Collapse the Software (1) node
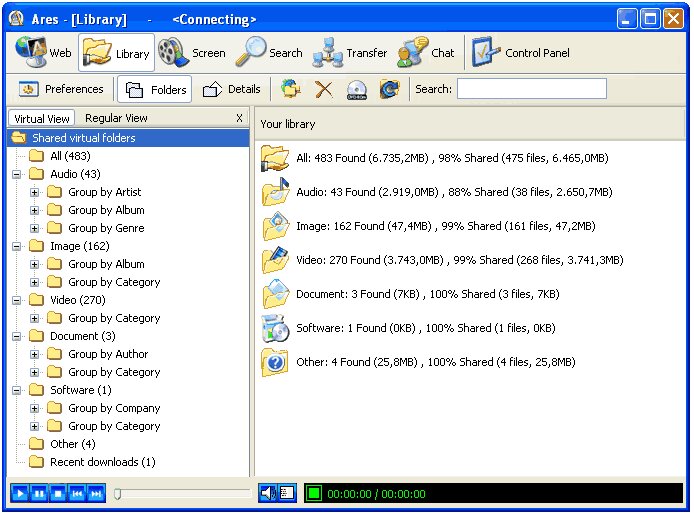 (x=16, y=390)
